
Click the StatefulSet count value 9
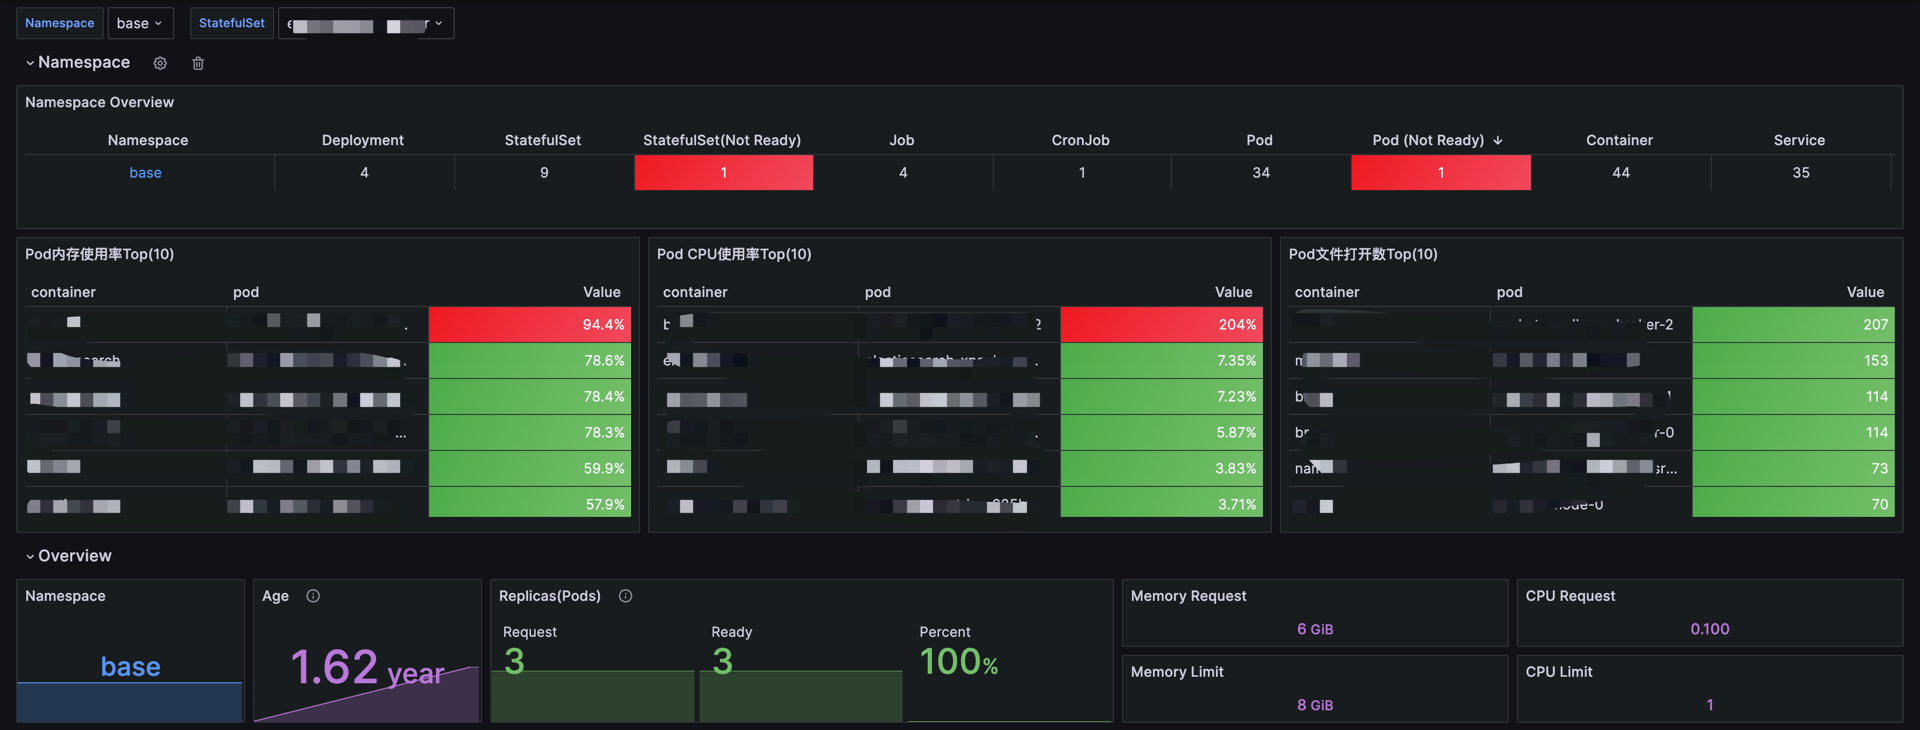tap(544, 173)
